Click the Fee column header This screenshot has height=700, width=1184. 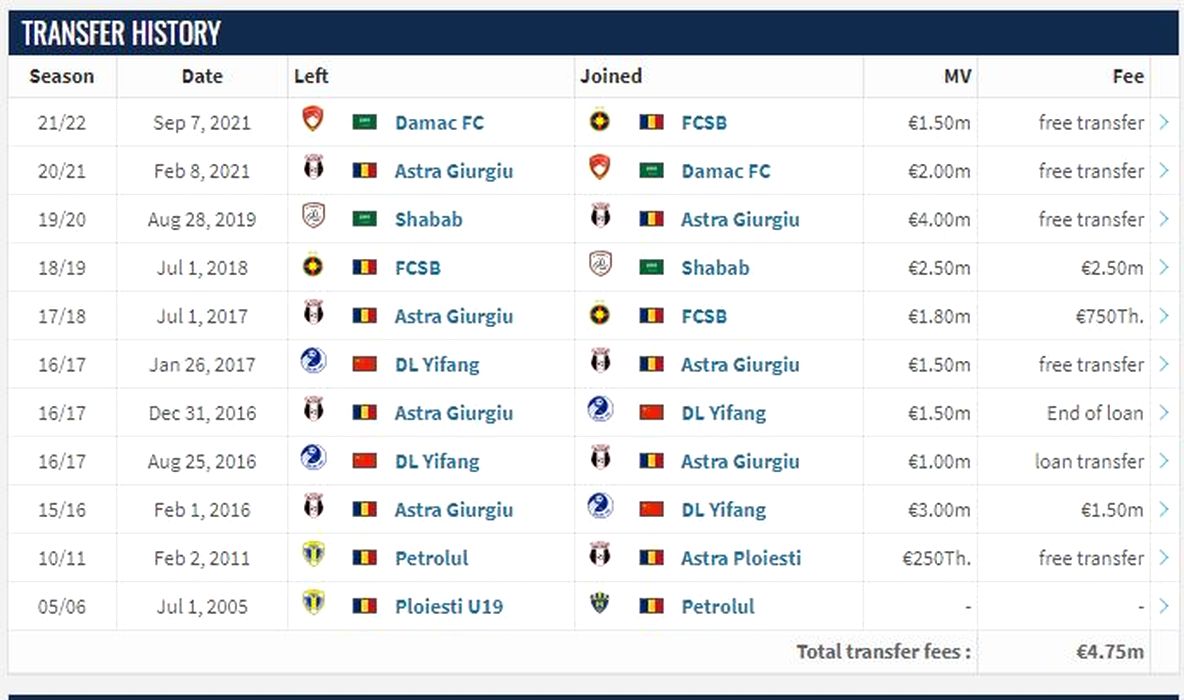click(1128, 76)
